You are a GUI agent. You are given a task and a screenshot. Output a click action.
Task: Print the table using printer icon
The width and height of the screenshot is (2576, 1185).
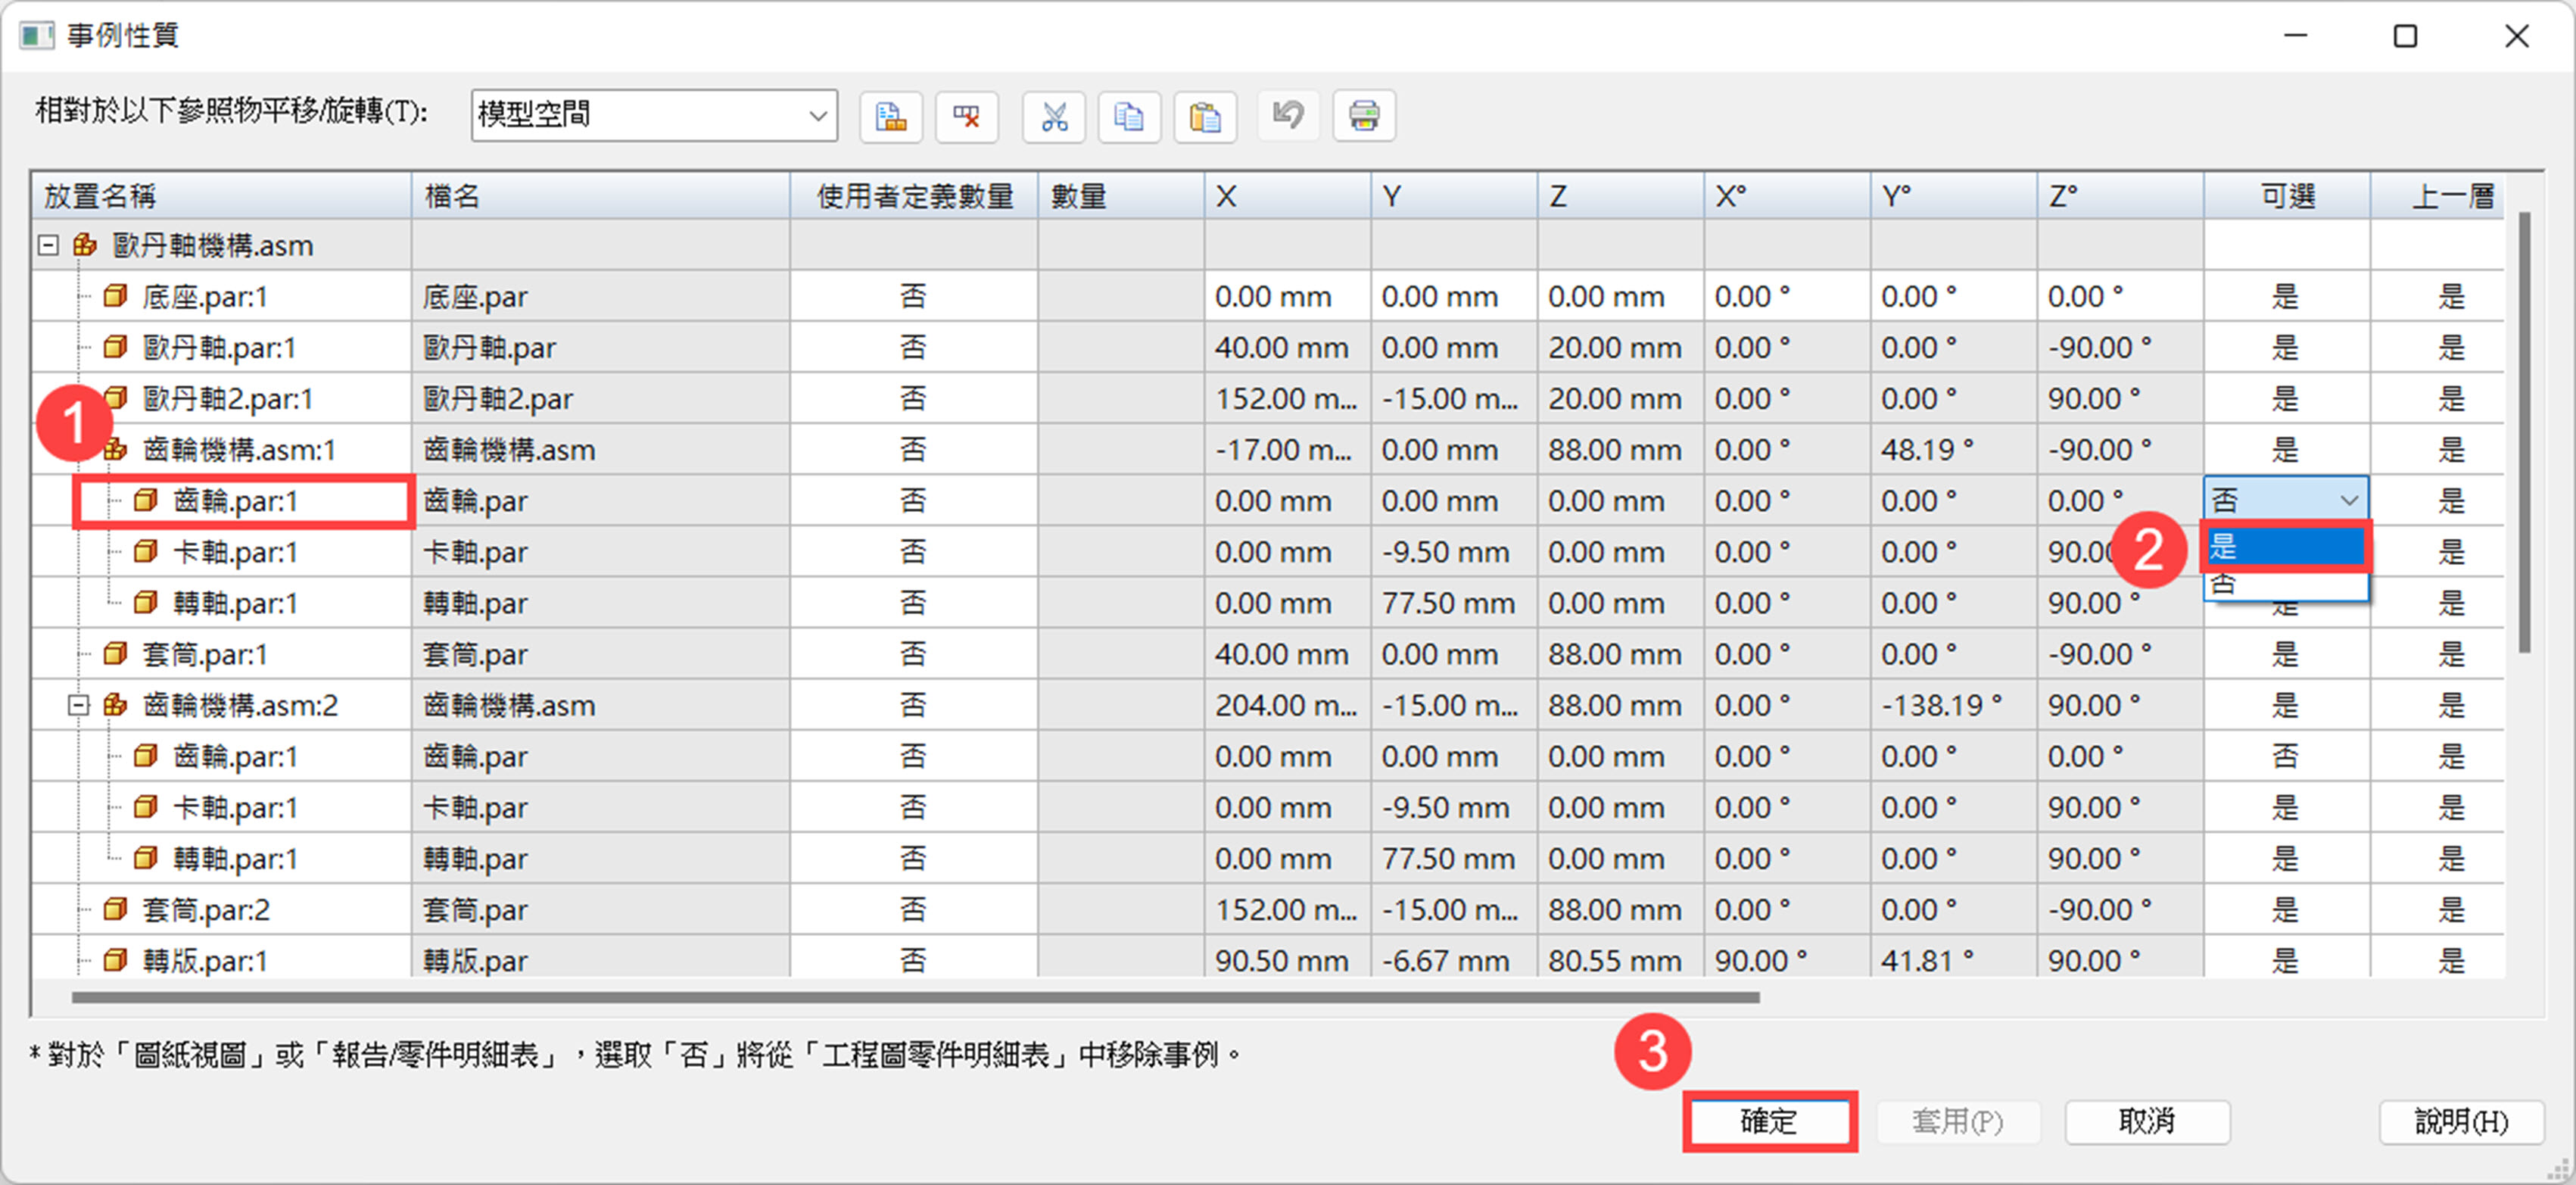(x=1364, y=116)
